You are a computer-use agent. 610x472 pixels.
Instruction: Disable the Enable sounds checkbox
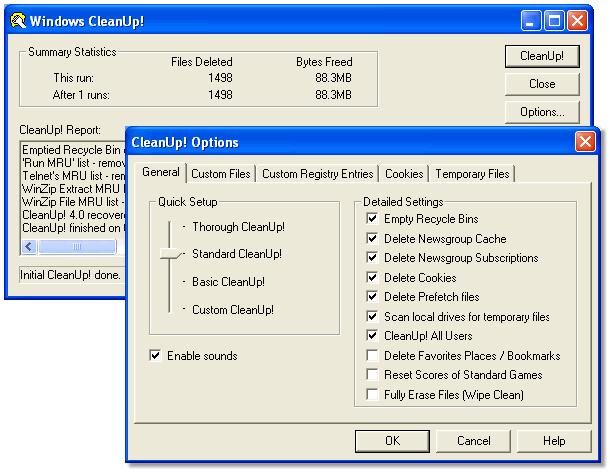tap(155, 355)
